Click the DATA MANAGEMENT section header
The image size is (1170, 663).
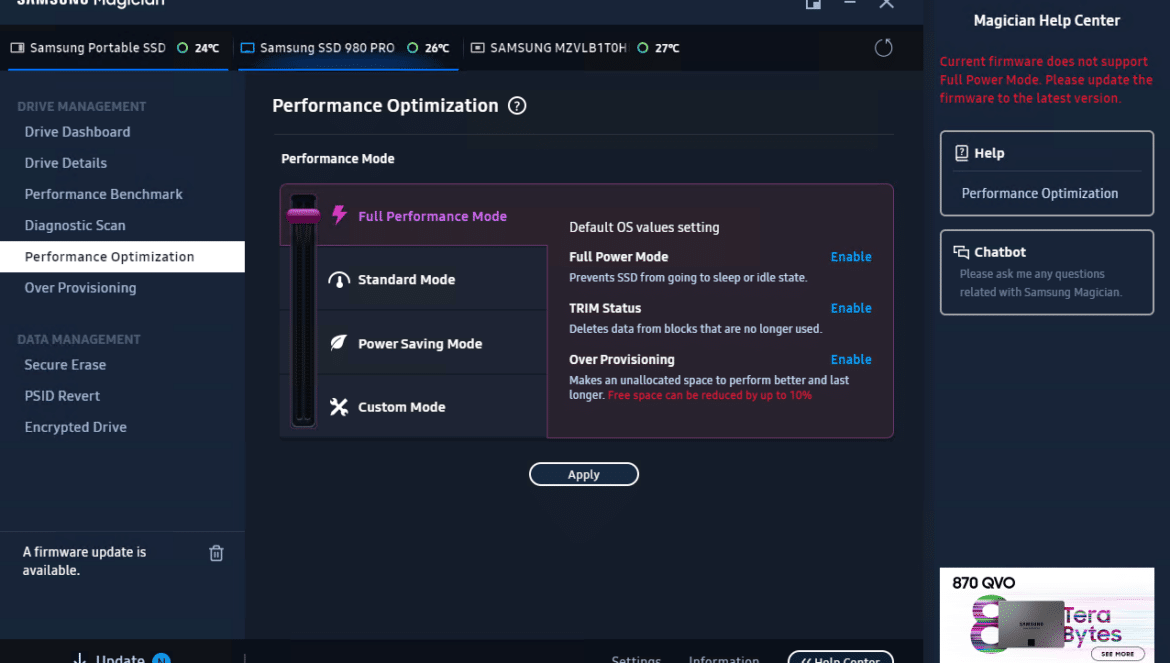point(78,339)
